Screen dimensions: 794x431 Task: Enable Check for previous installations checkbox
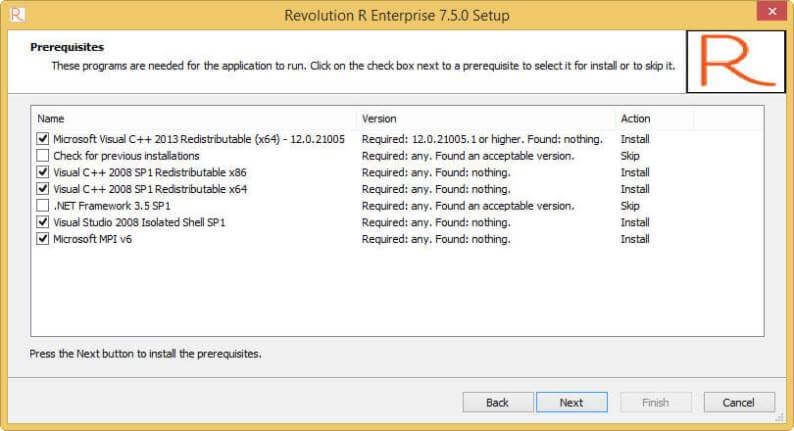coord(43,156)
